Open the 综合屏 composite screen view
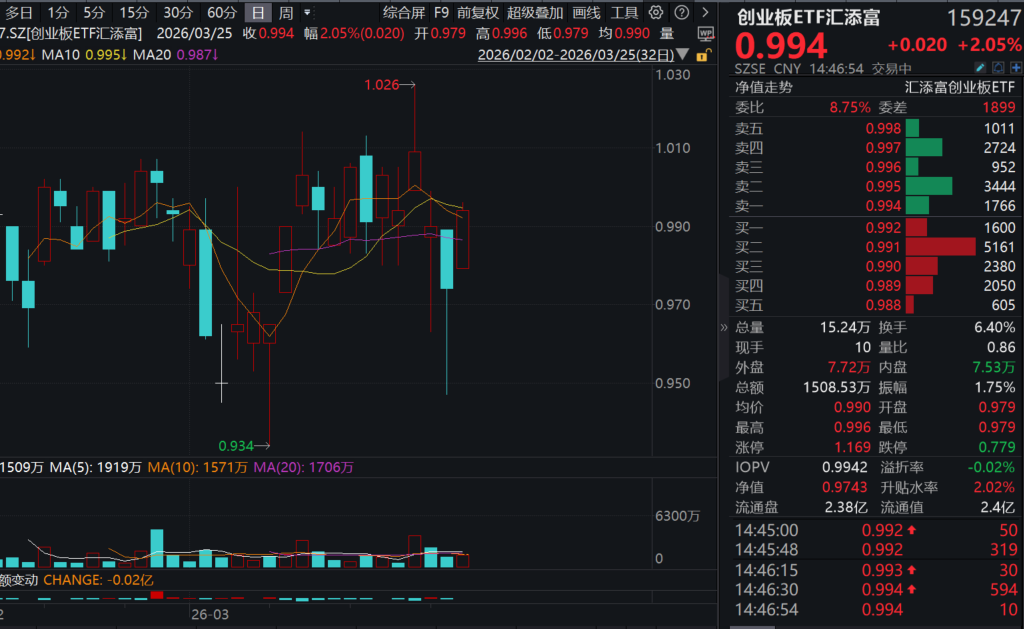 coord(404,13)
